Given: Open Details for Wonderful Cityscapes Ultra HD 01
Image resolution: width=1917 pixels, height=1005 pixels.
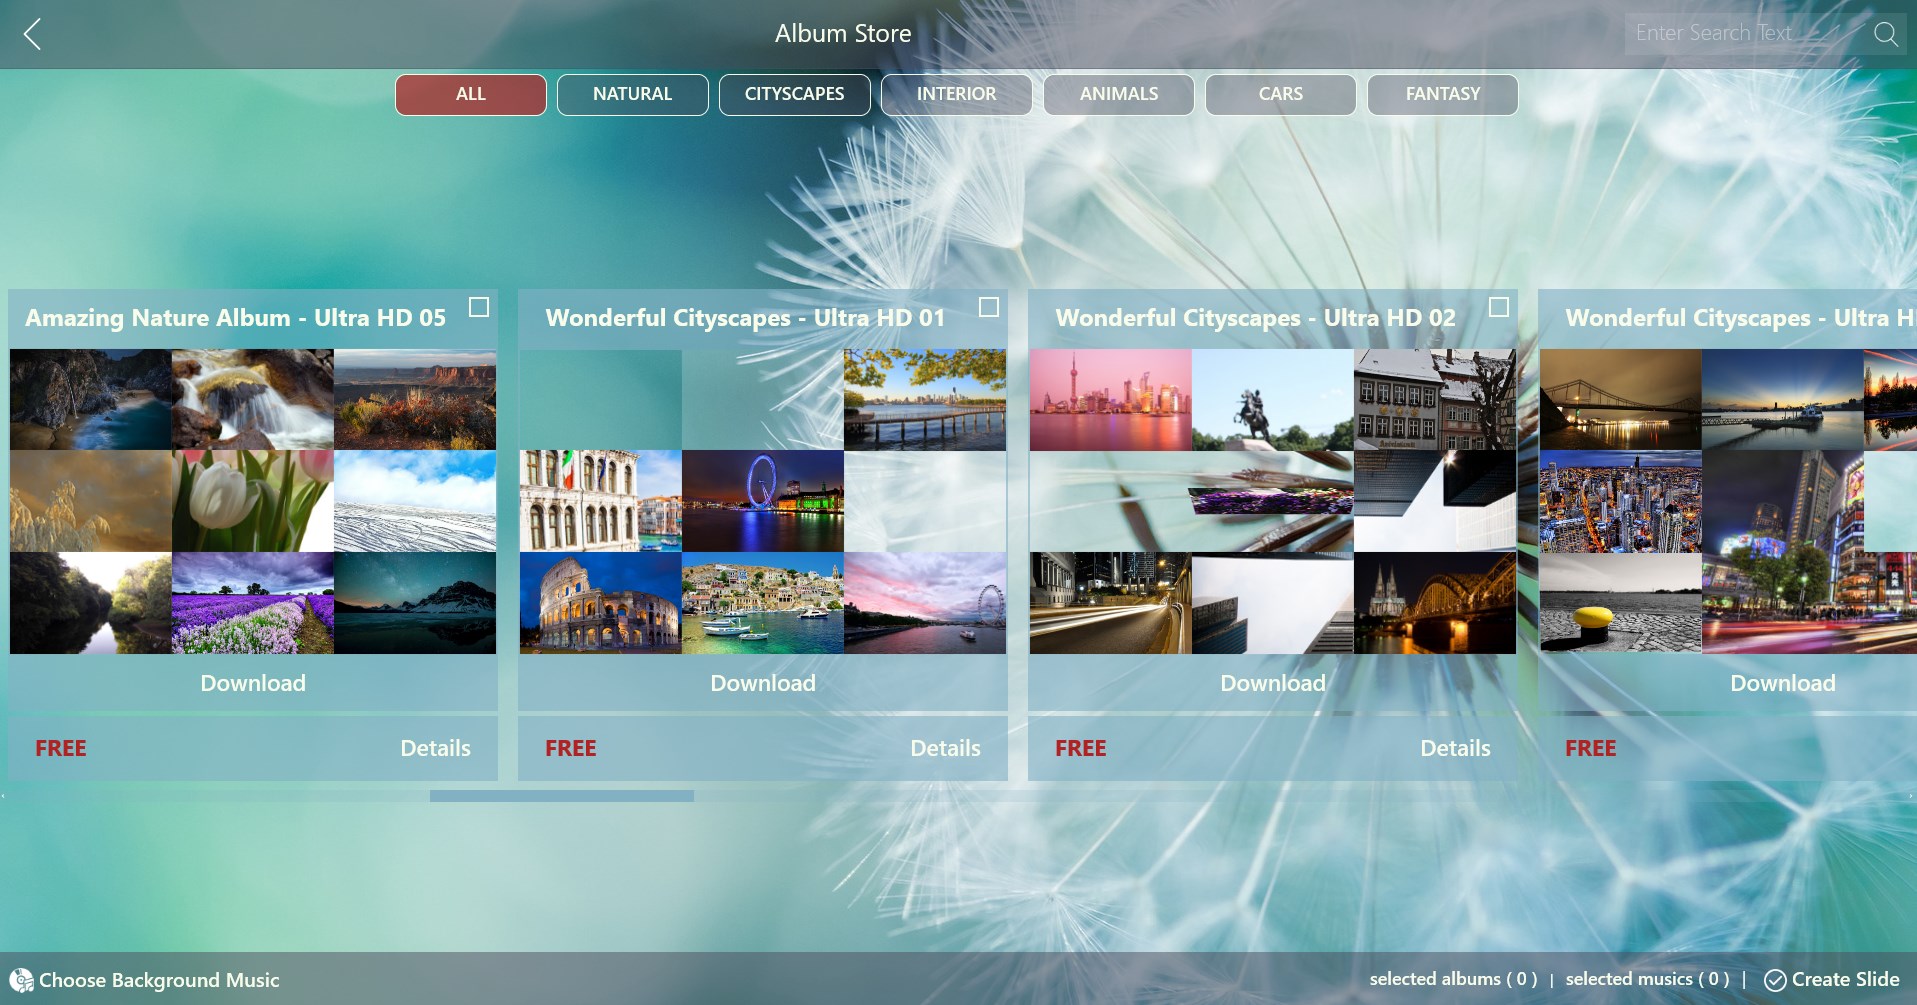Looking at the screenshot, I should tap(945, 748).
